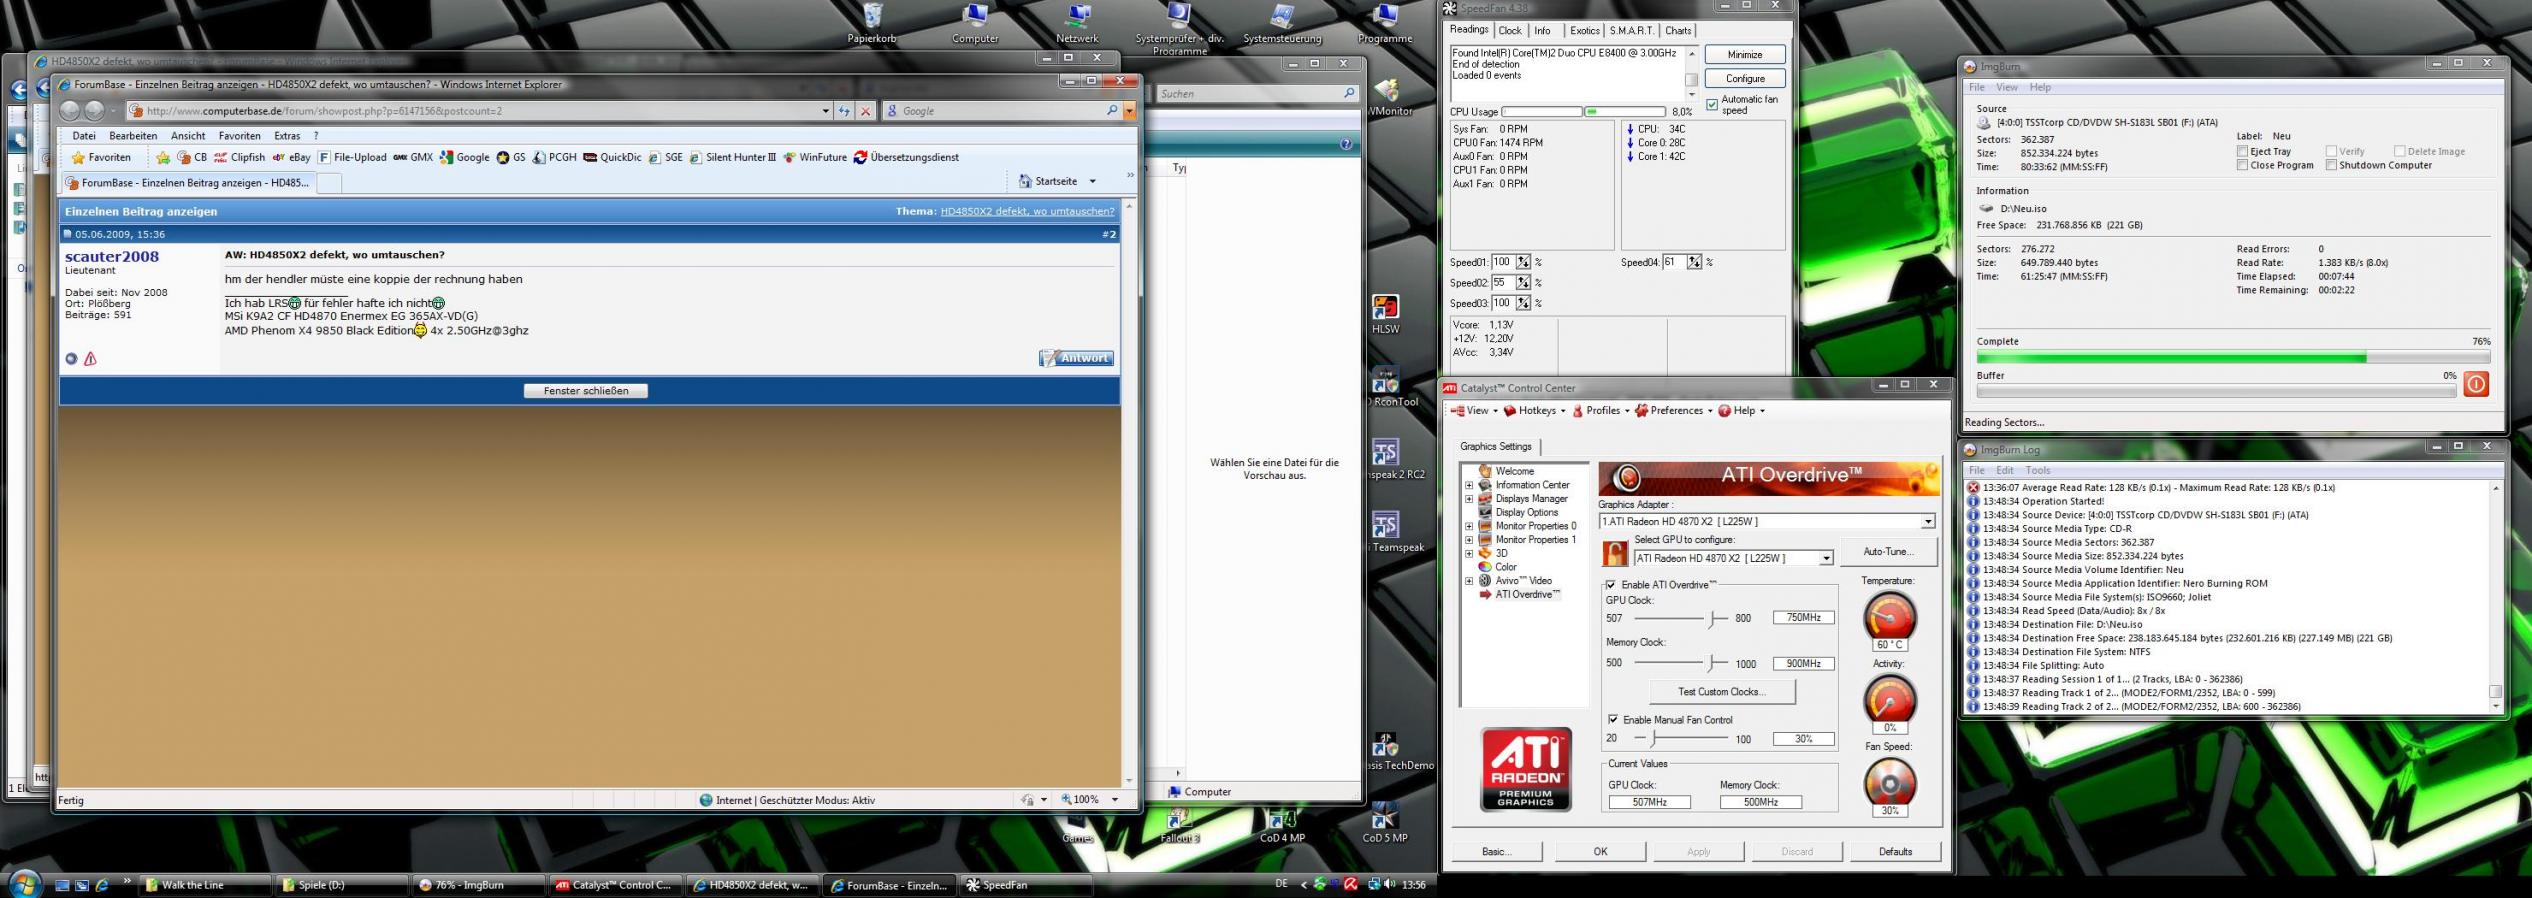
Task: Click ImgBurn Log vertical scrollbar
Action: point(2496,597)
